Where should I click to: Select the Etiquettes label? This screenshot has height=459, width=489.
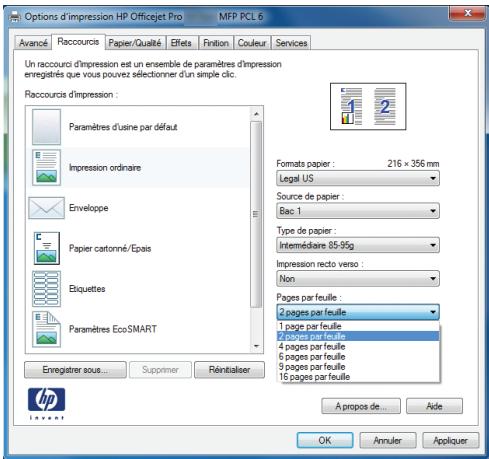pyautogui.click(x=87, y=289)
